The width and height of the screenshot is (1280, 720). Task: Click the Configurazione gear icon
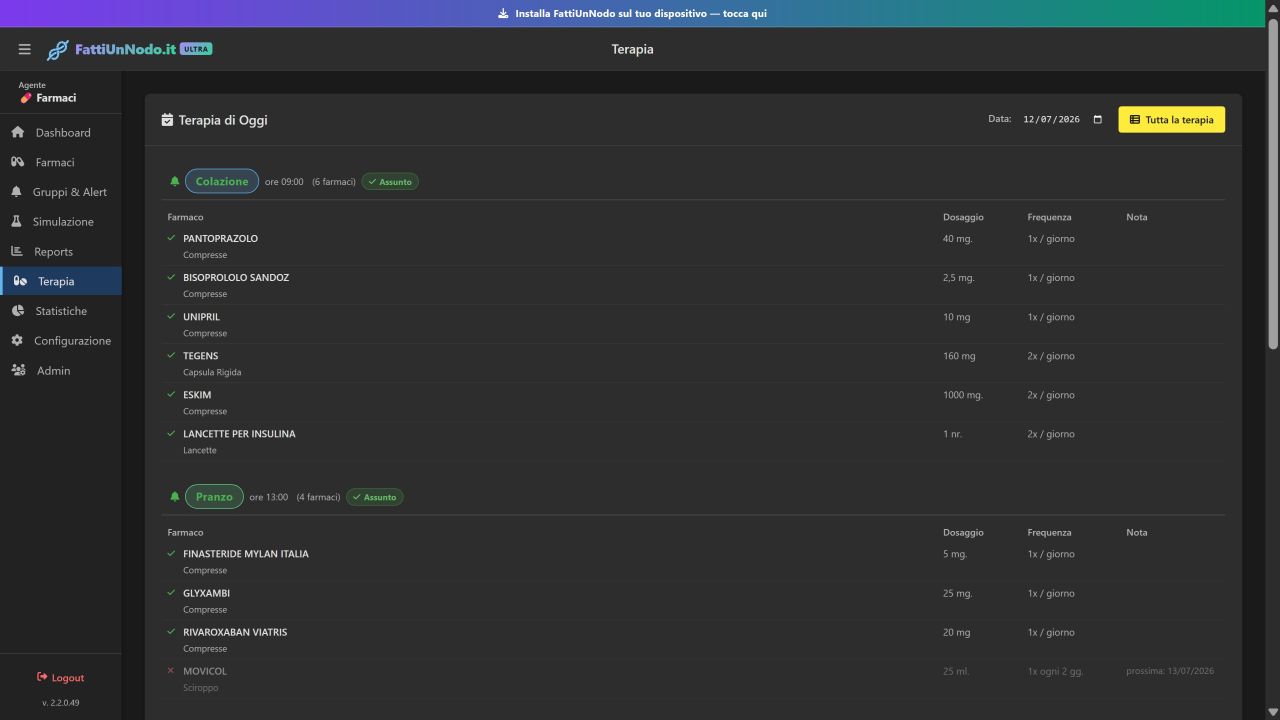(x=17, y=341)
